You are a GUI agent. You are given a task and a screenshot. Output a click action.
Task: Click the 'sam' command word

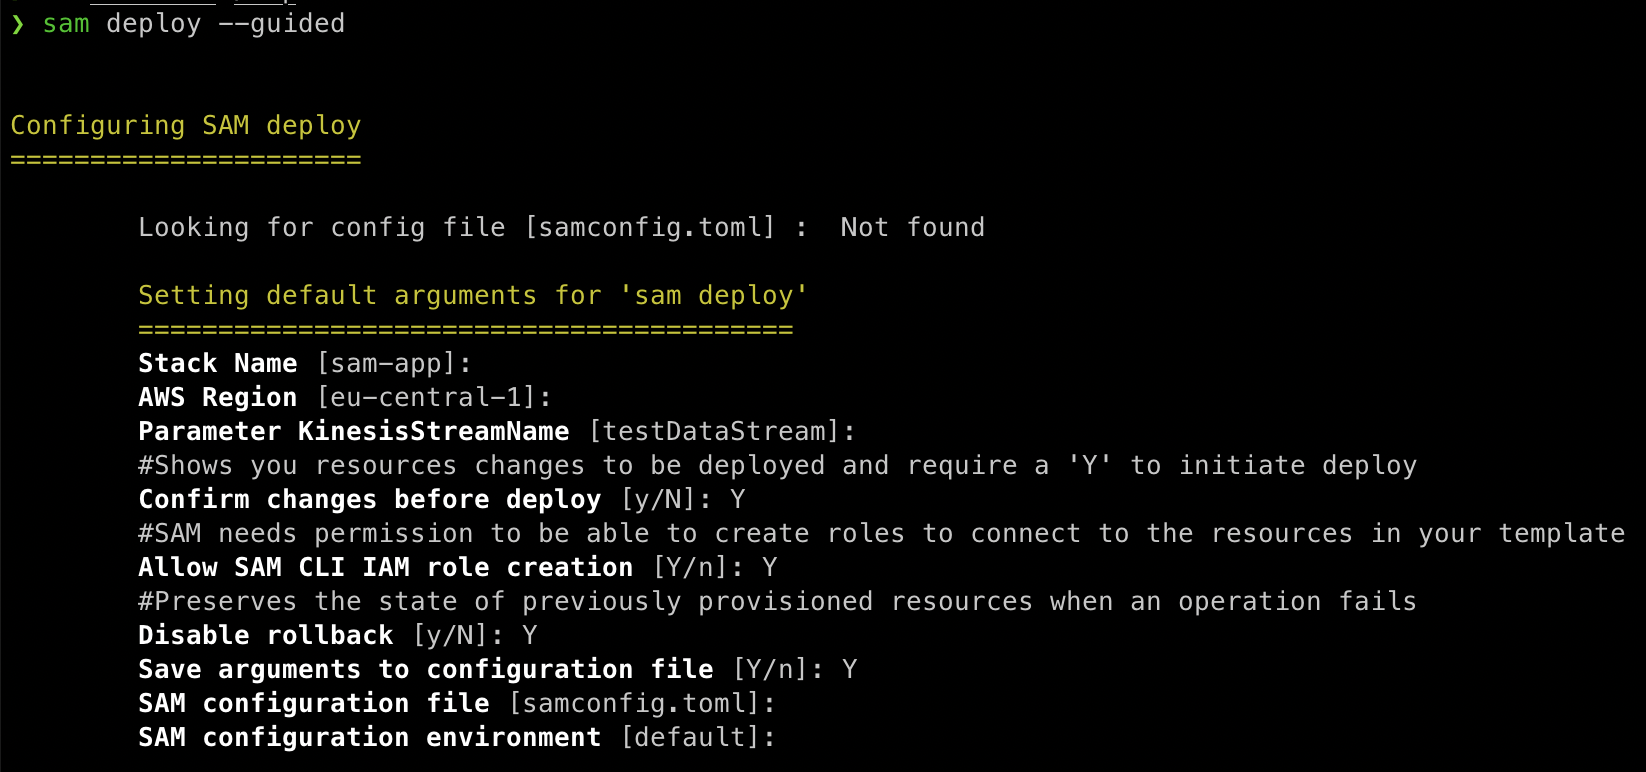66,24
